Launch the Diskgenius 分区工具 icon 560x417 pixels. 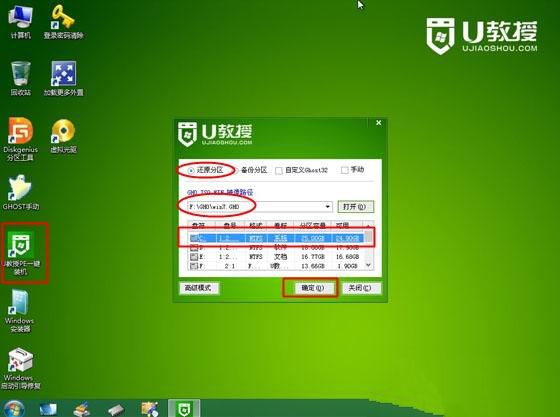20,139
